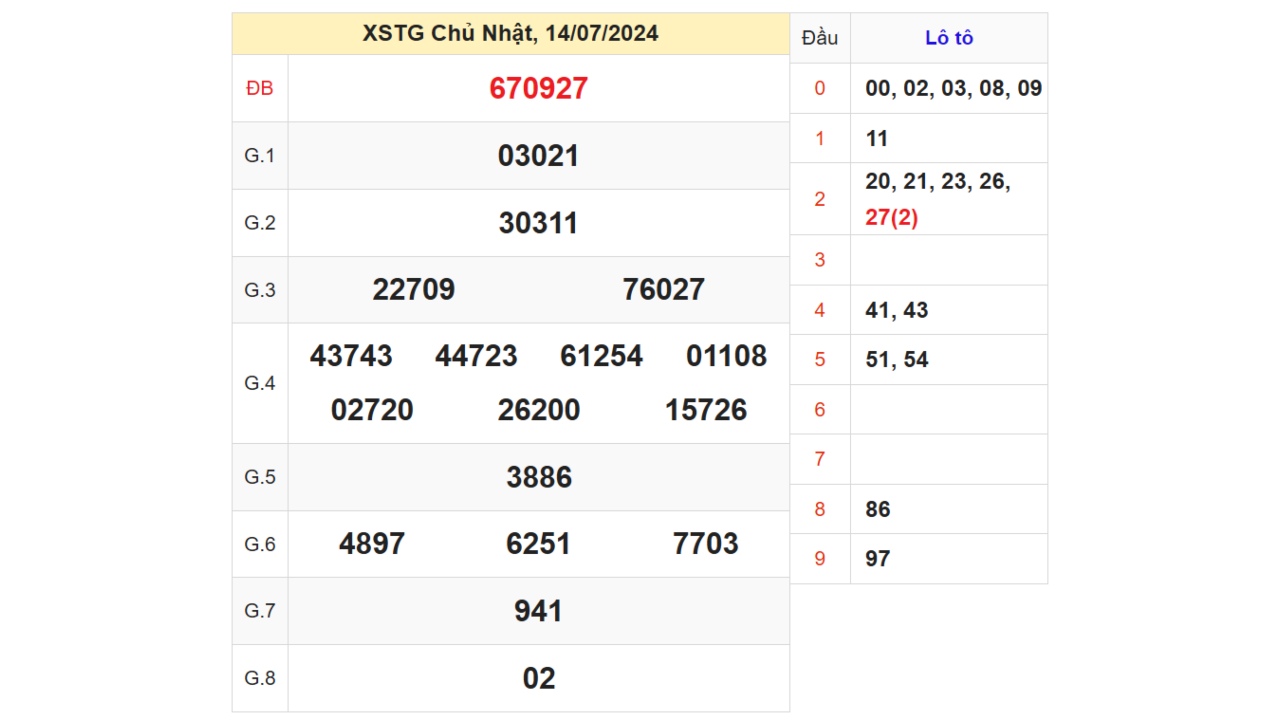Select G.2 result 30311
The image size is (1280, 720).
(x=538, y=223)
